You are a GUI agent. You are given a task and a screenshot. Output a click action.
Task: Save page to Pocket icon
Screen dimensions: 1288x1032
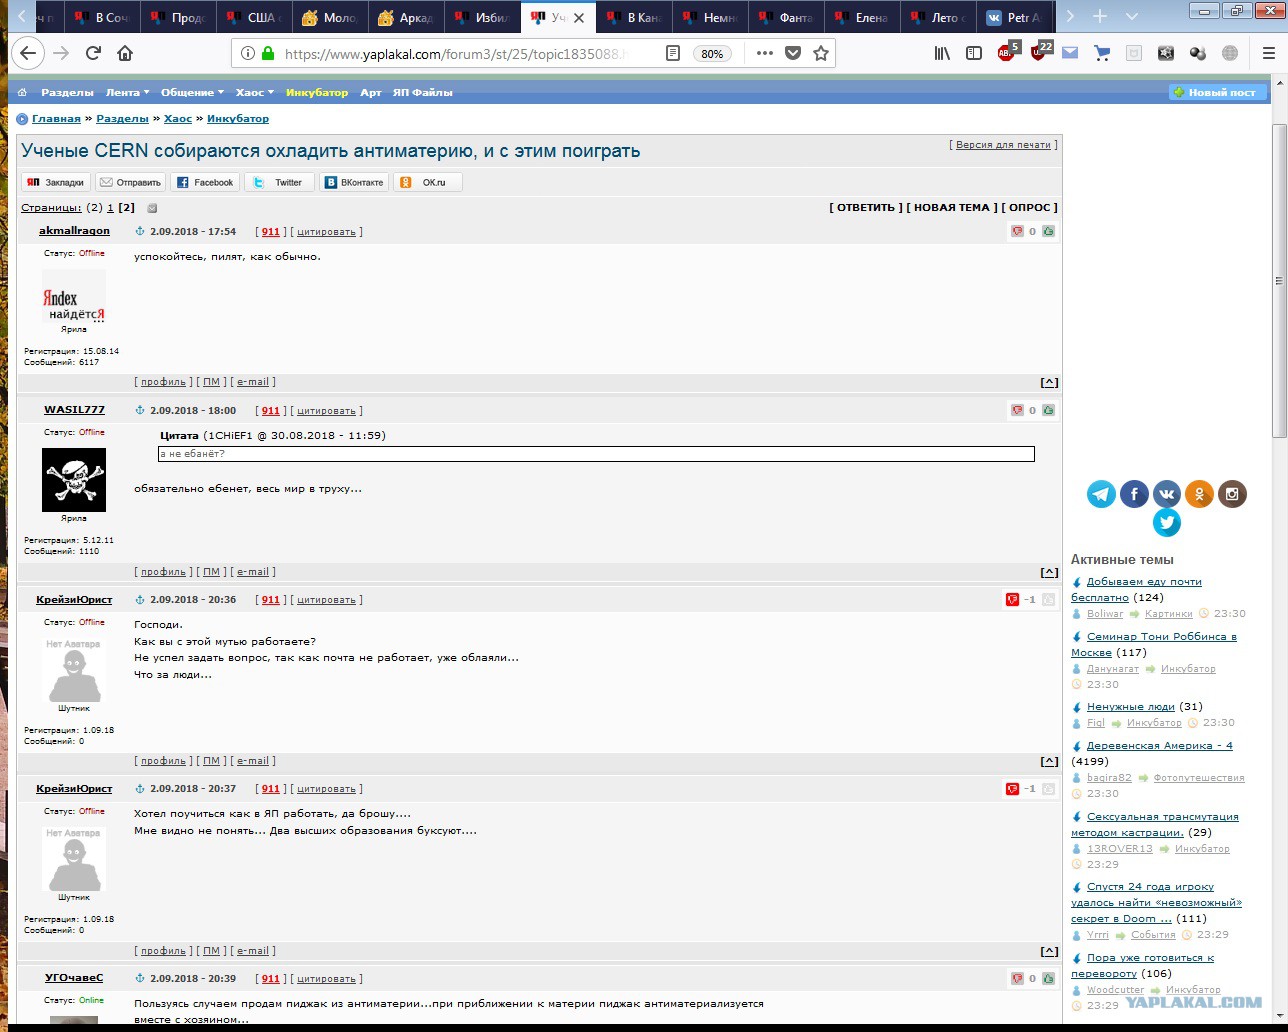[x=793, y=53]
